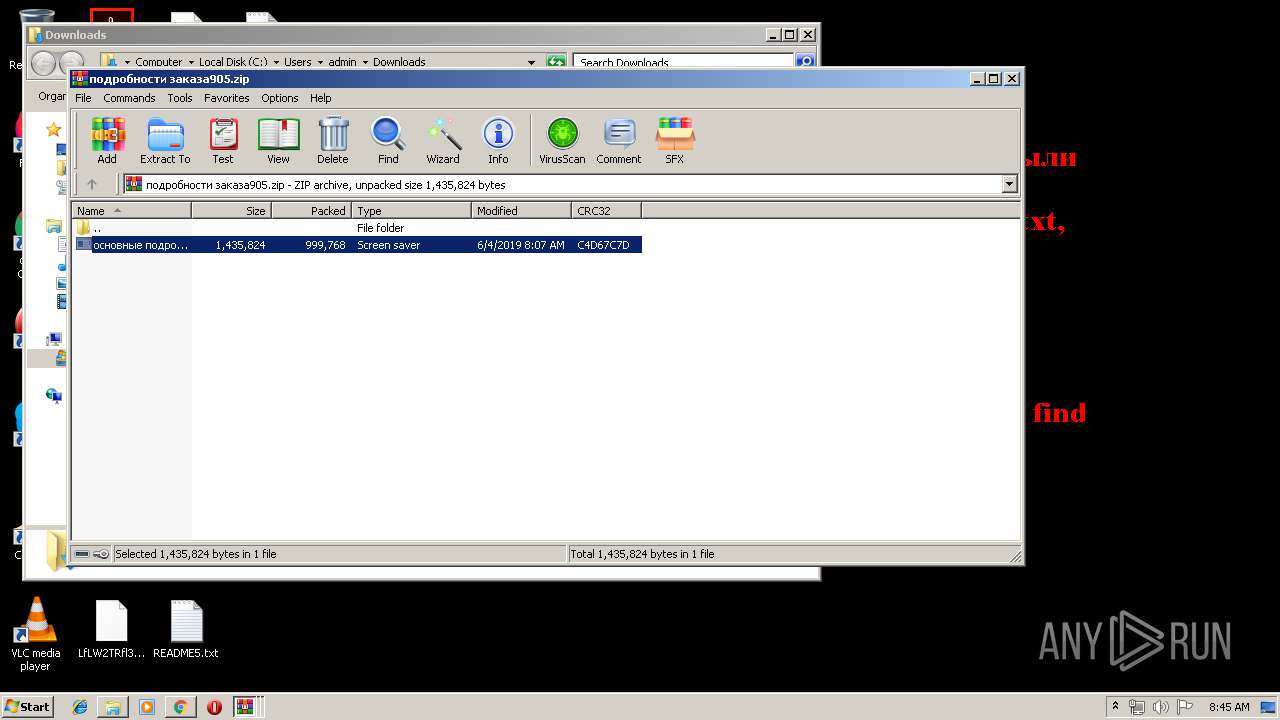Click the '1,435,824' size cell

[x=240, y=245]
